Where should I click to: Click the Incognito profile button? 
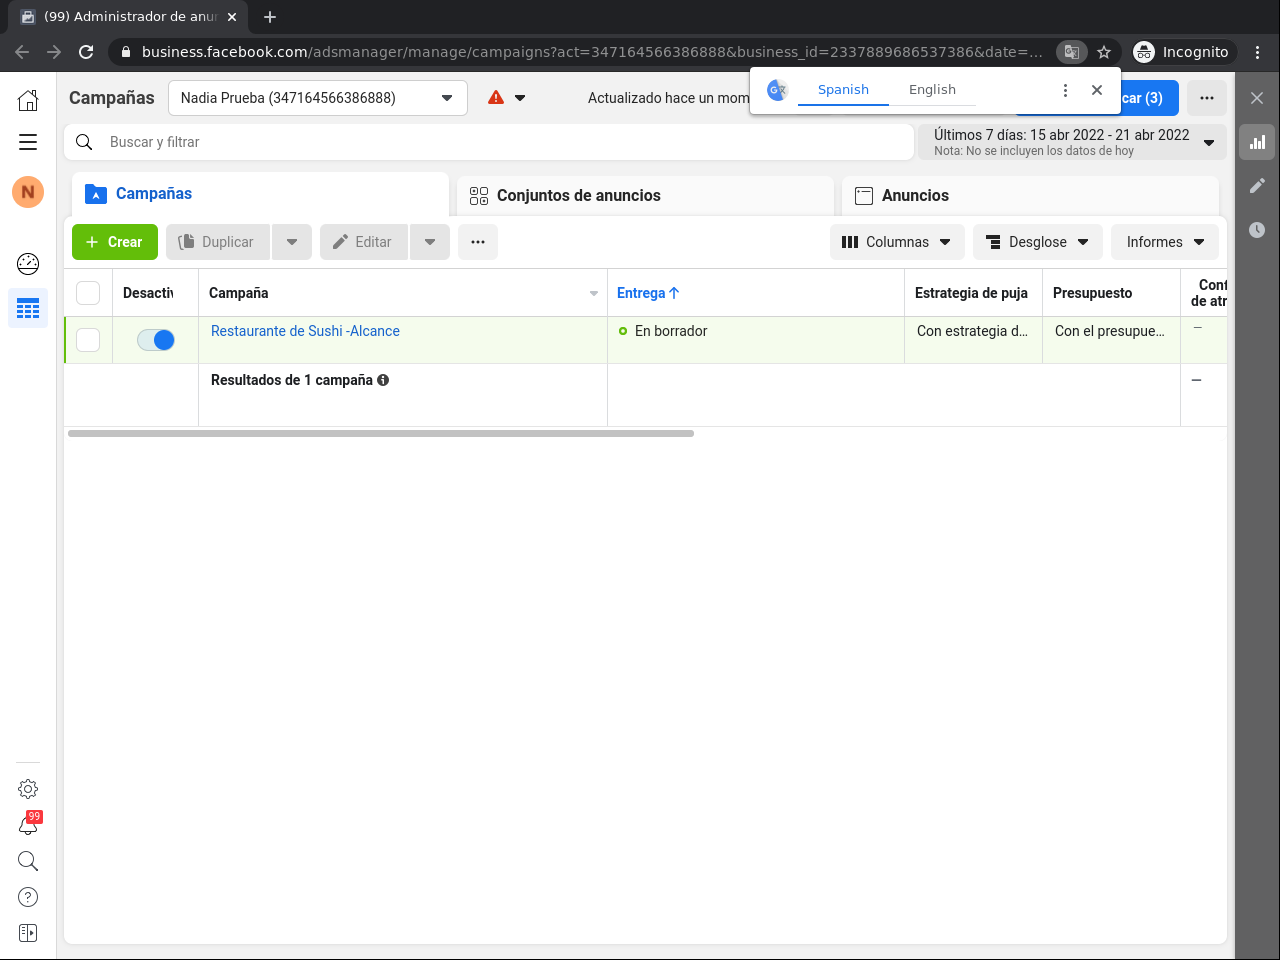tap(1182, 52)
